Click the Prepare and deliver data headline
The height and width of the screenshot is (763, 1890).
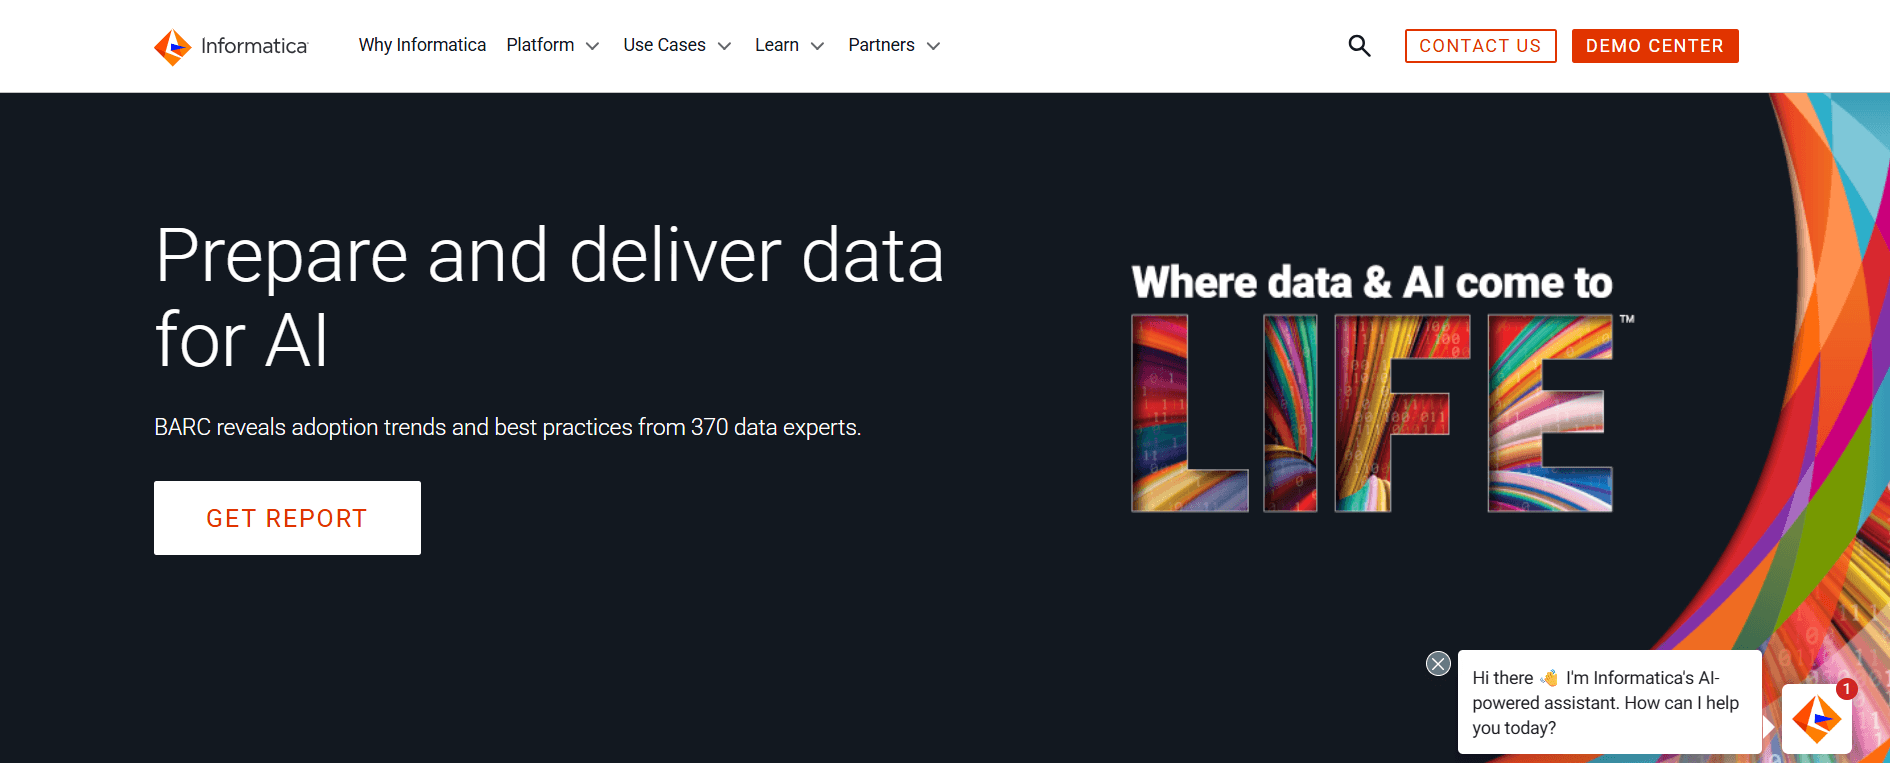click(549, 297)
